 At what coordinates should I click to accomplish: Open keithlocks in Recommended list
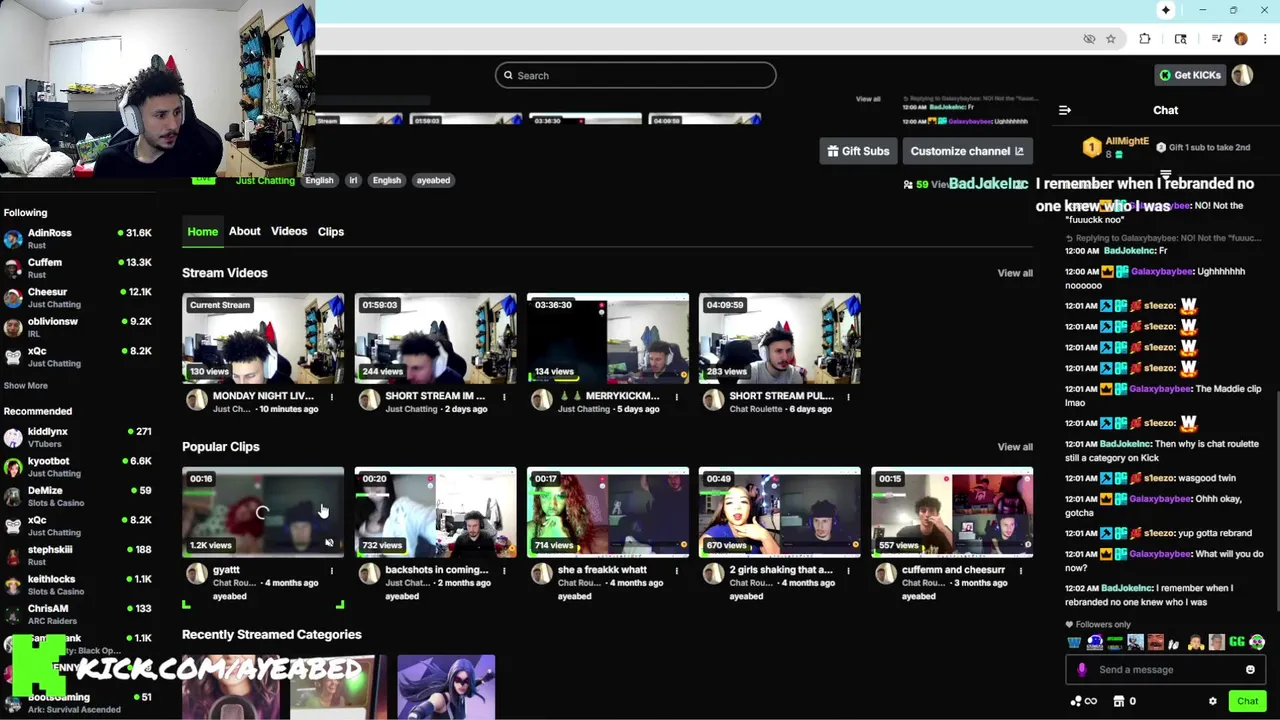pos(78,585)
